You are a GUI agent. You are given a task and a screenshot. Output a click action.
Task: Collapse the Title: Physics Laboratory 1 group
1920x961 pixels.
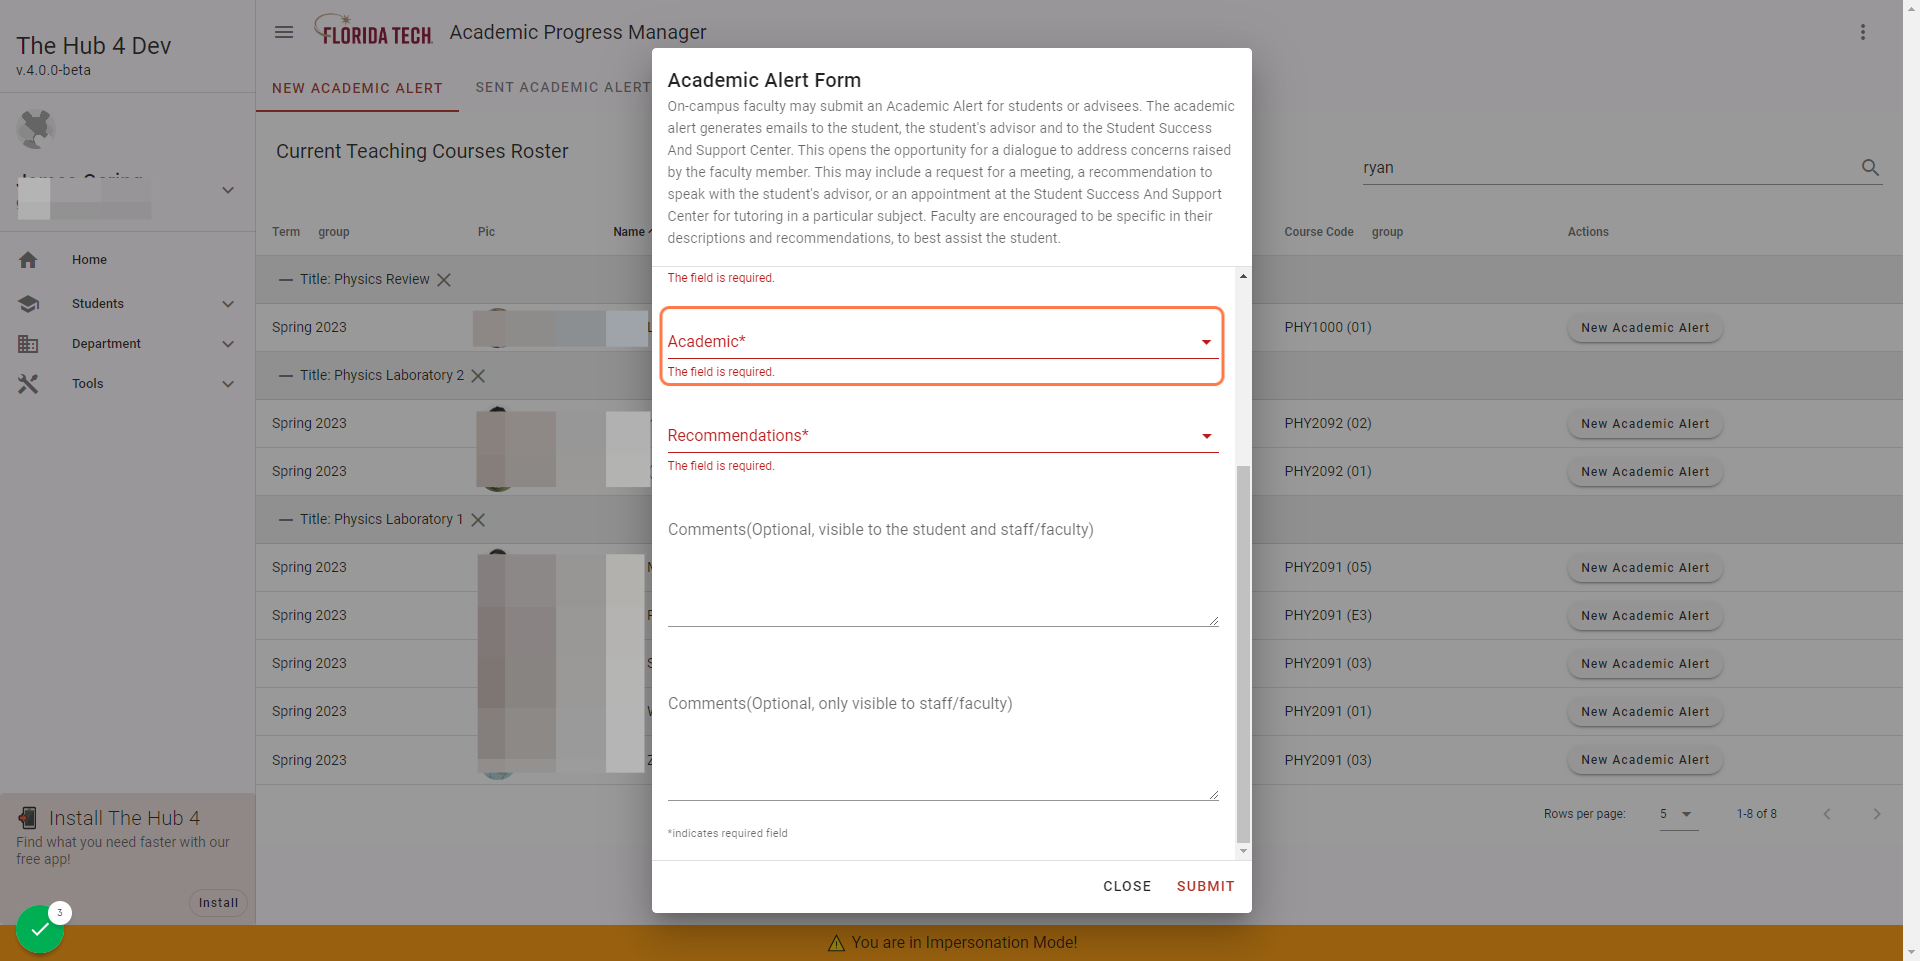(286, 520)
